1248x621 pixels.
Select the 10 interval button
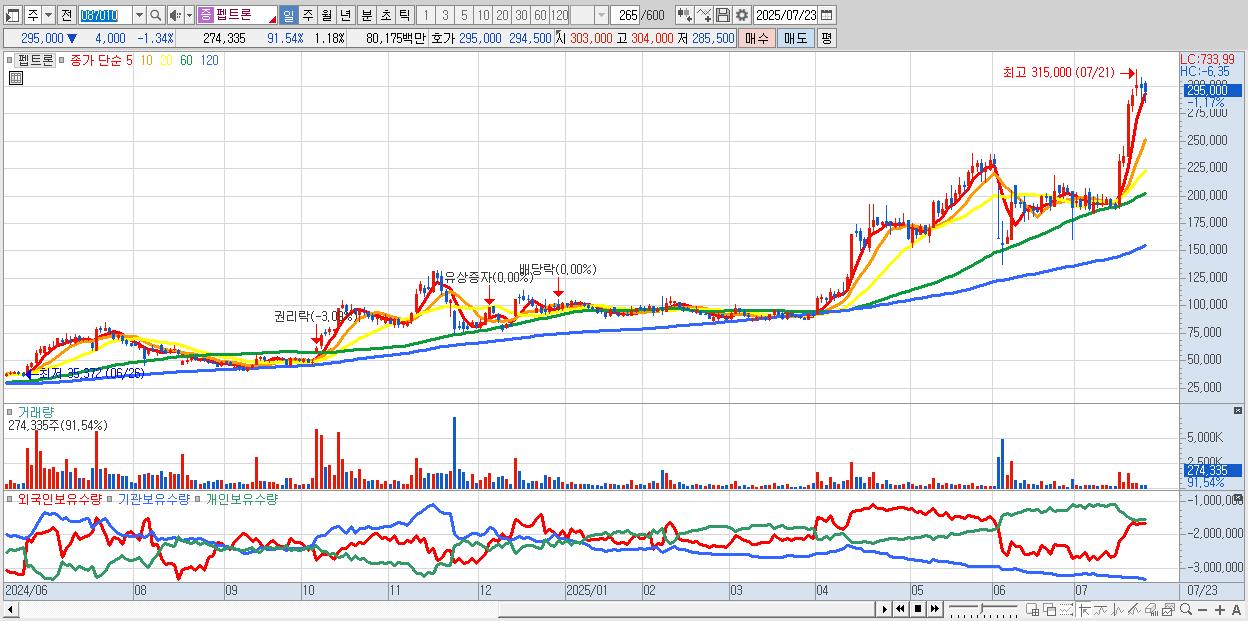click(483, 15)
